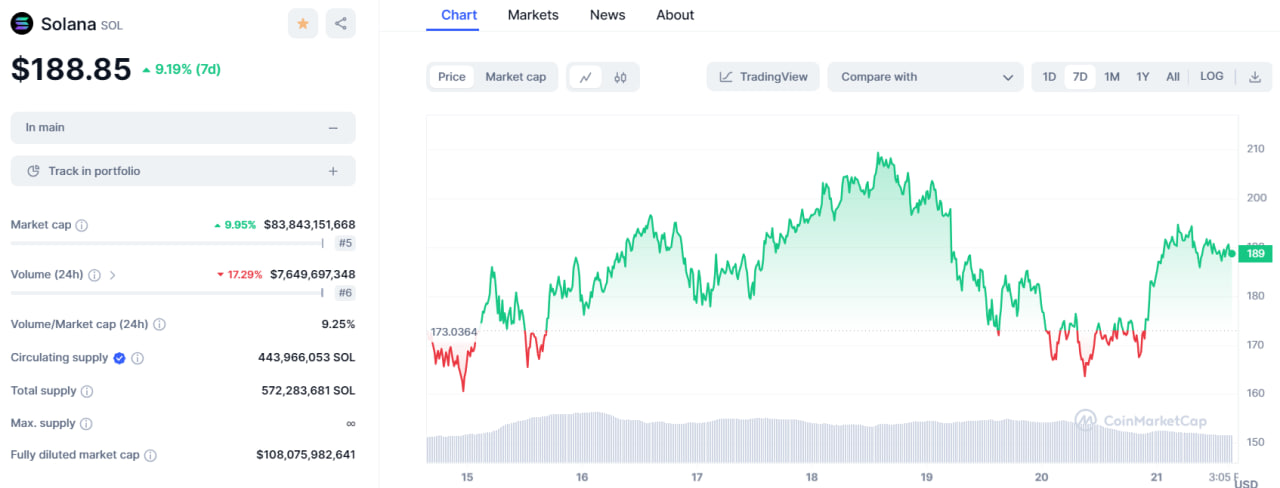Click total supply 572,283,681 SOL
This screenshot has height=488, width=1280.
point(308,391)
